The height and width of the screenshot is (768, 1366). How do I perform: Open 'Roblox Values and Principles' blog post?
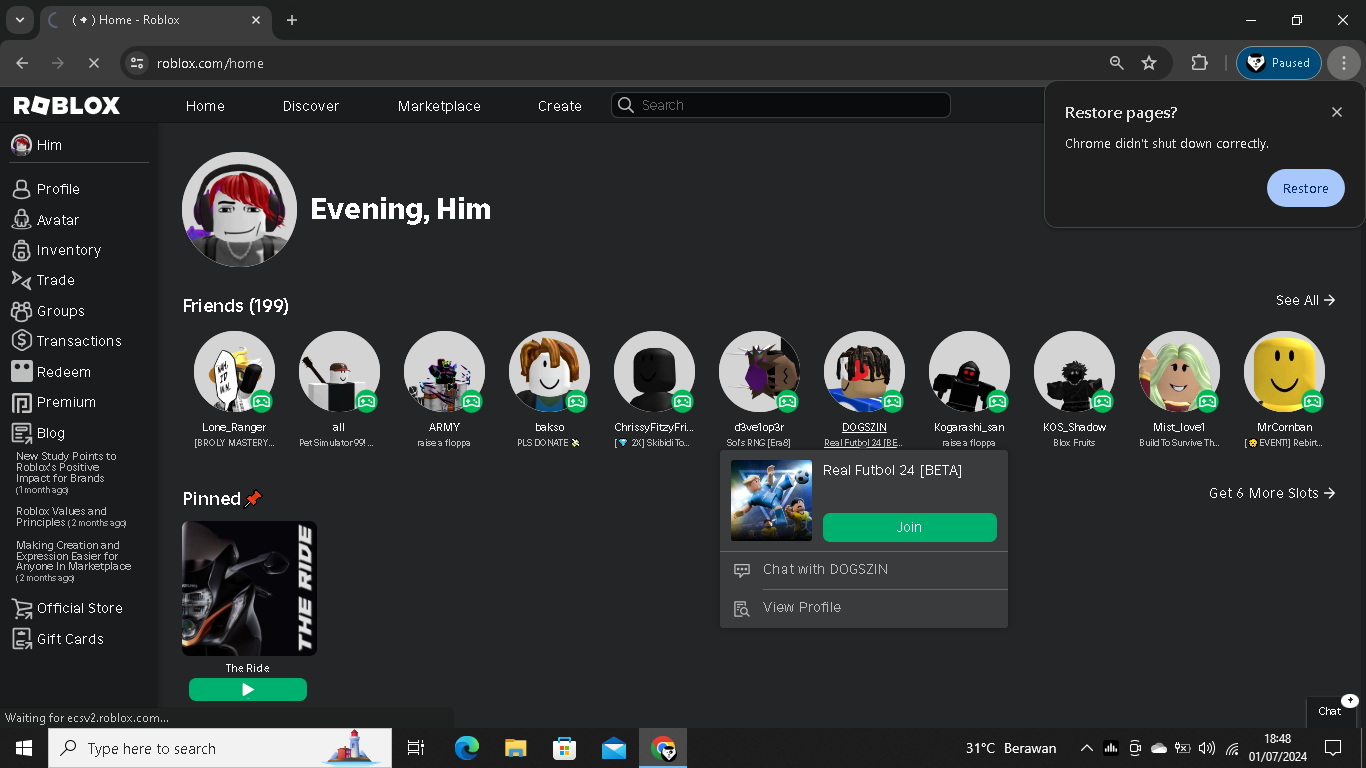click(x=71, y=517)
